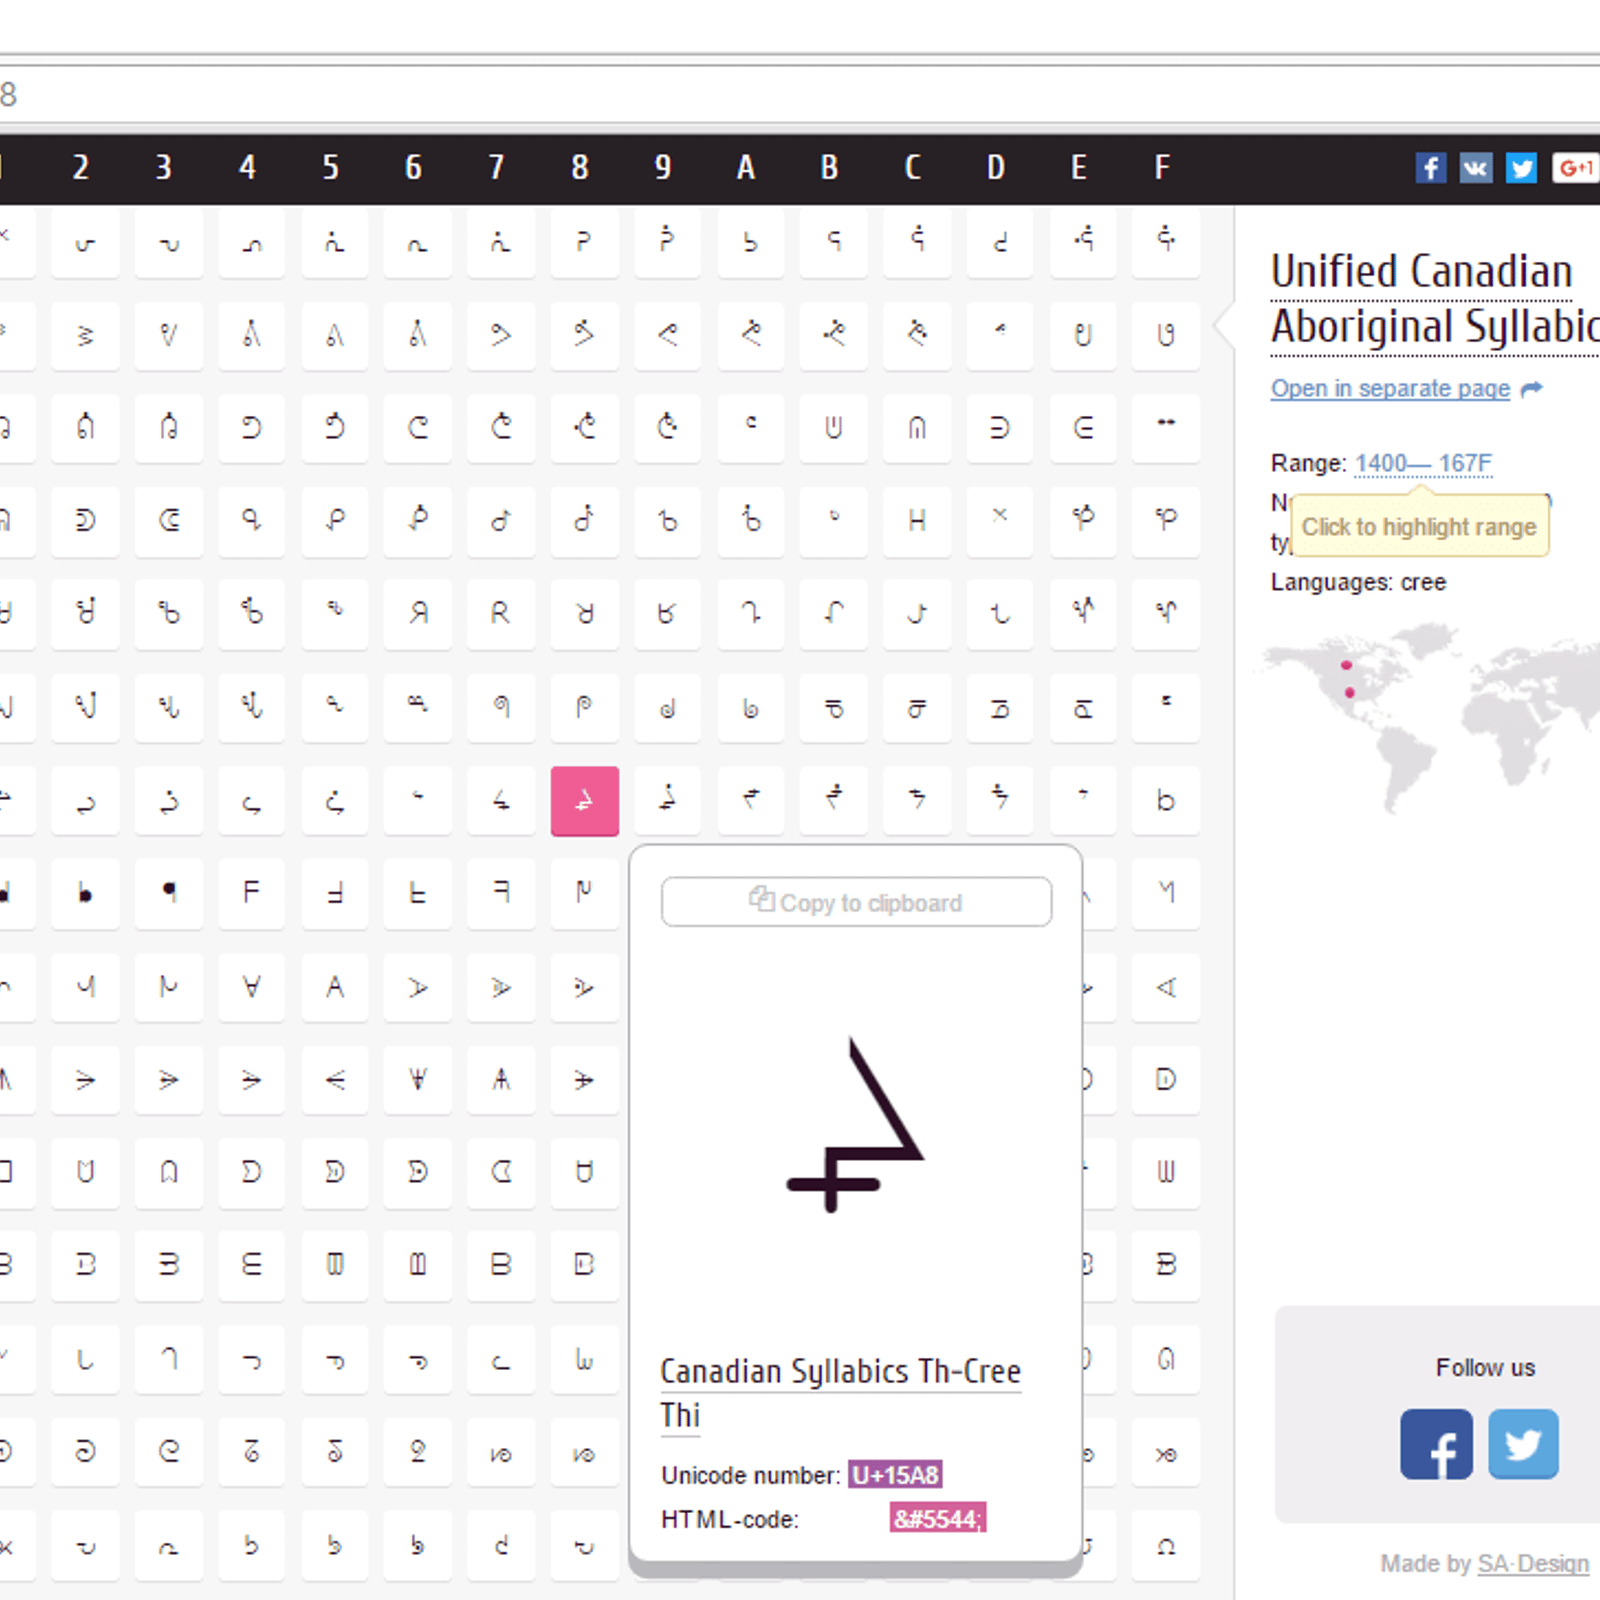Viewport: 1600px width, 1600px height.
Task: Select column header B
Action: [829, 168]
